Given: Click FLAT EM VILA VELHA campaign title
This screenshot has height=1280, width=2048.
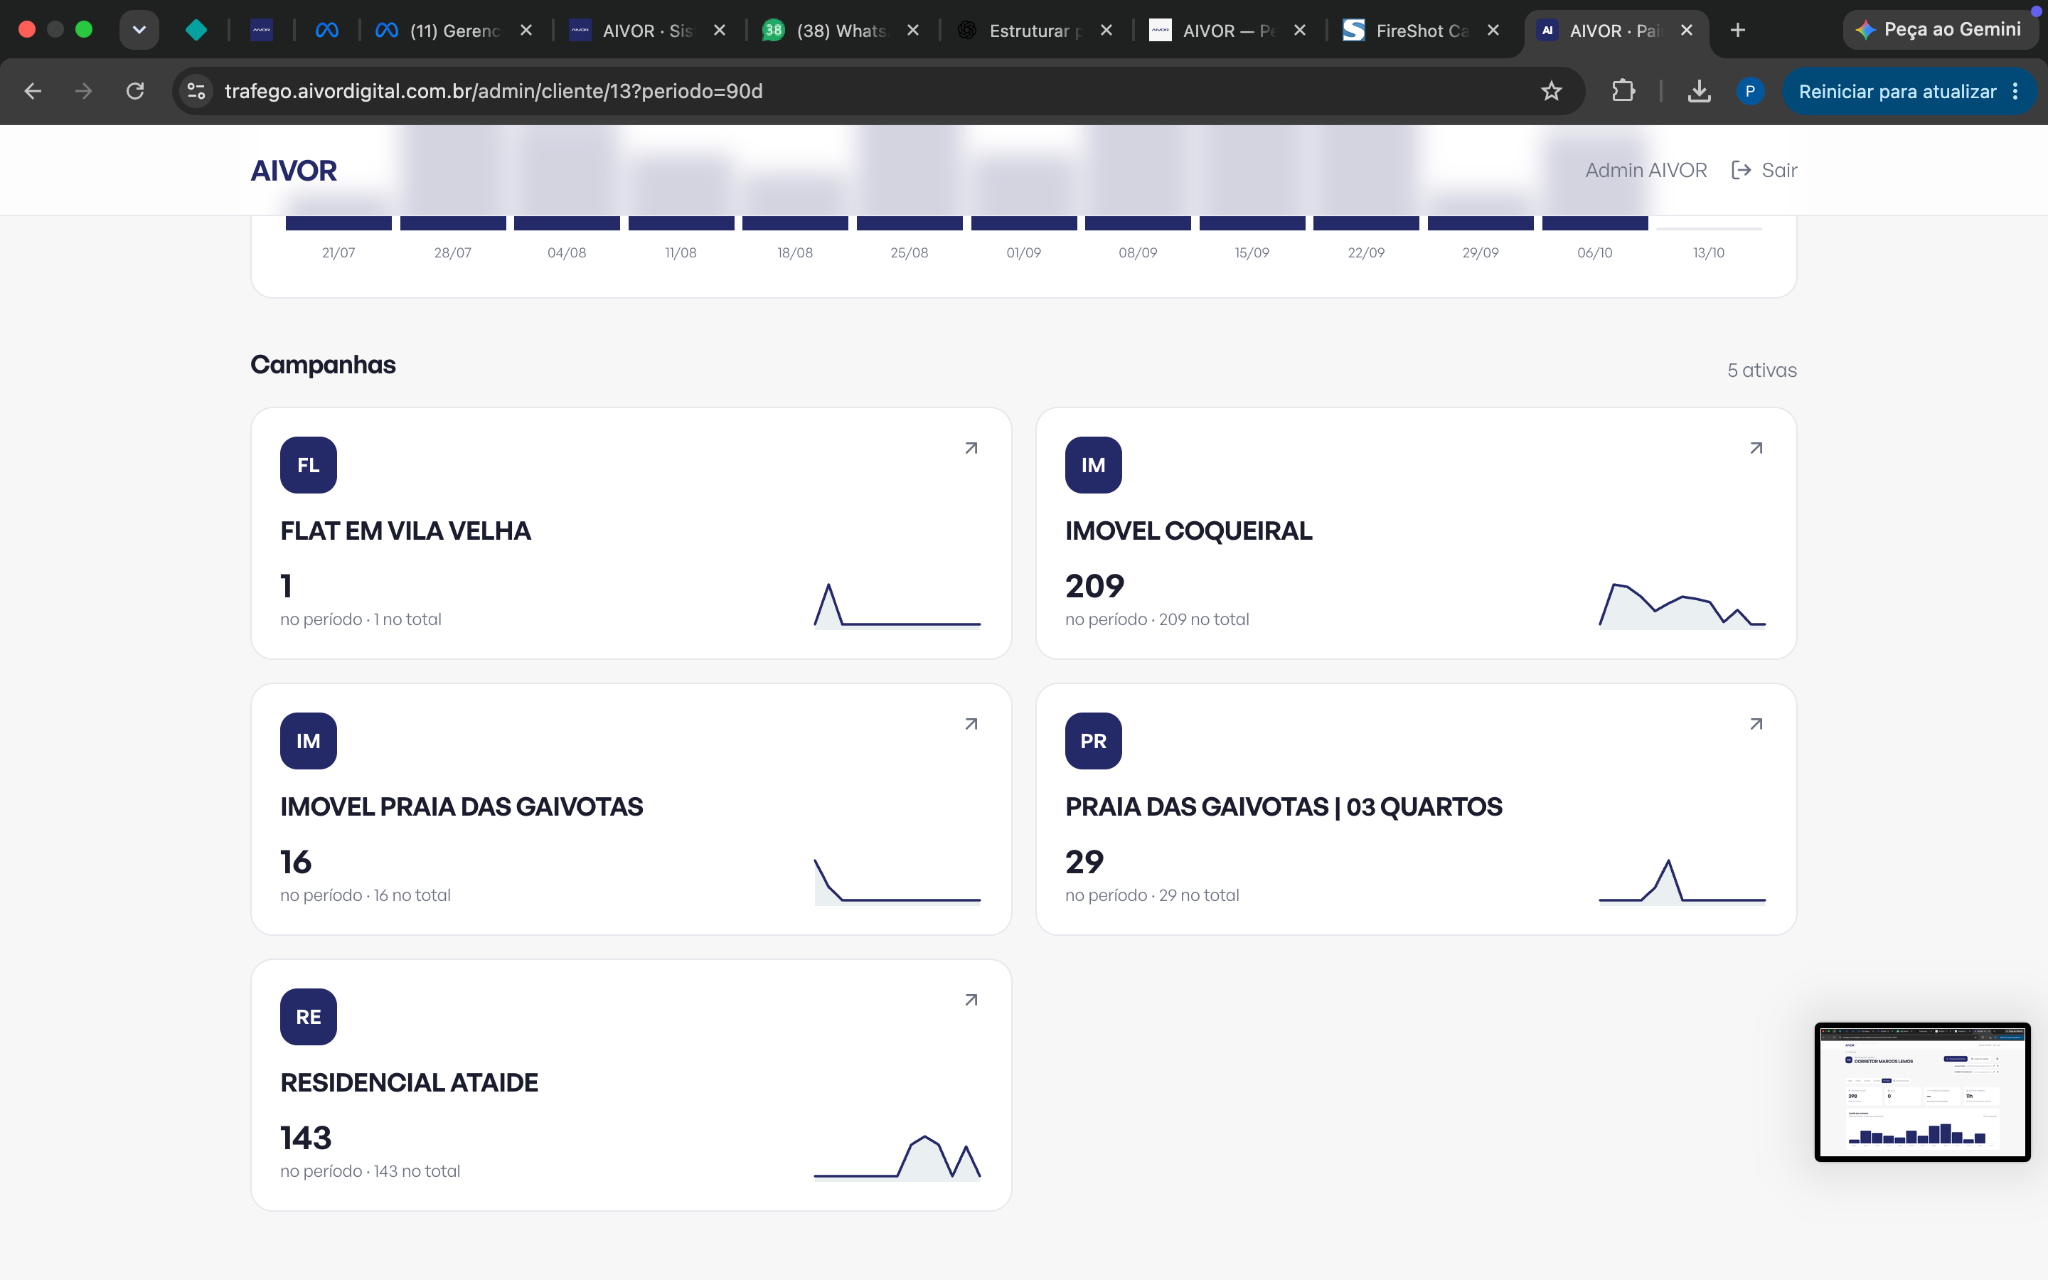Looking at the screenshot, I should [405, 531].
